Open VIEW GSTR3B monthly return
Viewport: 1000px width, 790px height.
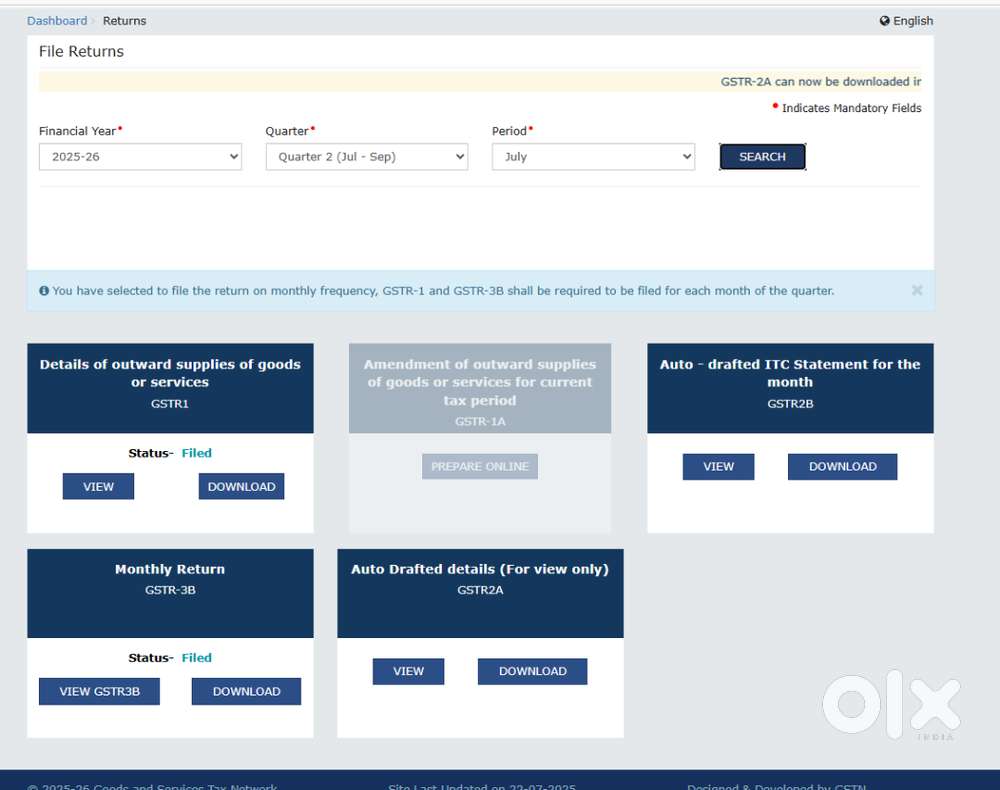click(x=99, y=691)
